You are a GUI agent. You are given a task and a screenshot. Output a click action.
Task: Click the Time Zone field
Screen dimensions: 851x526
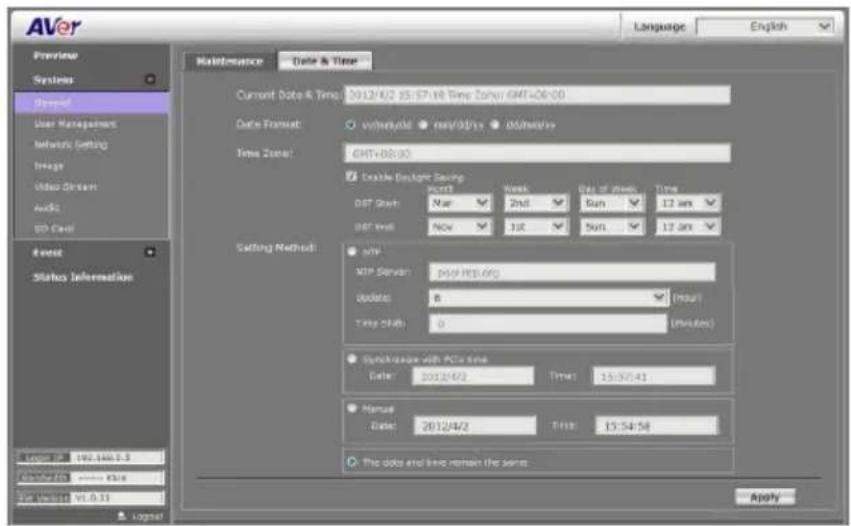[537, 153]
